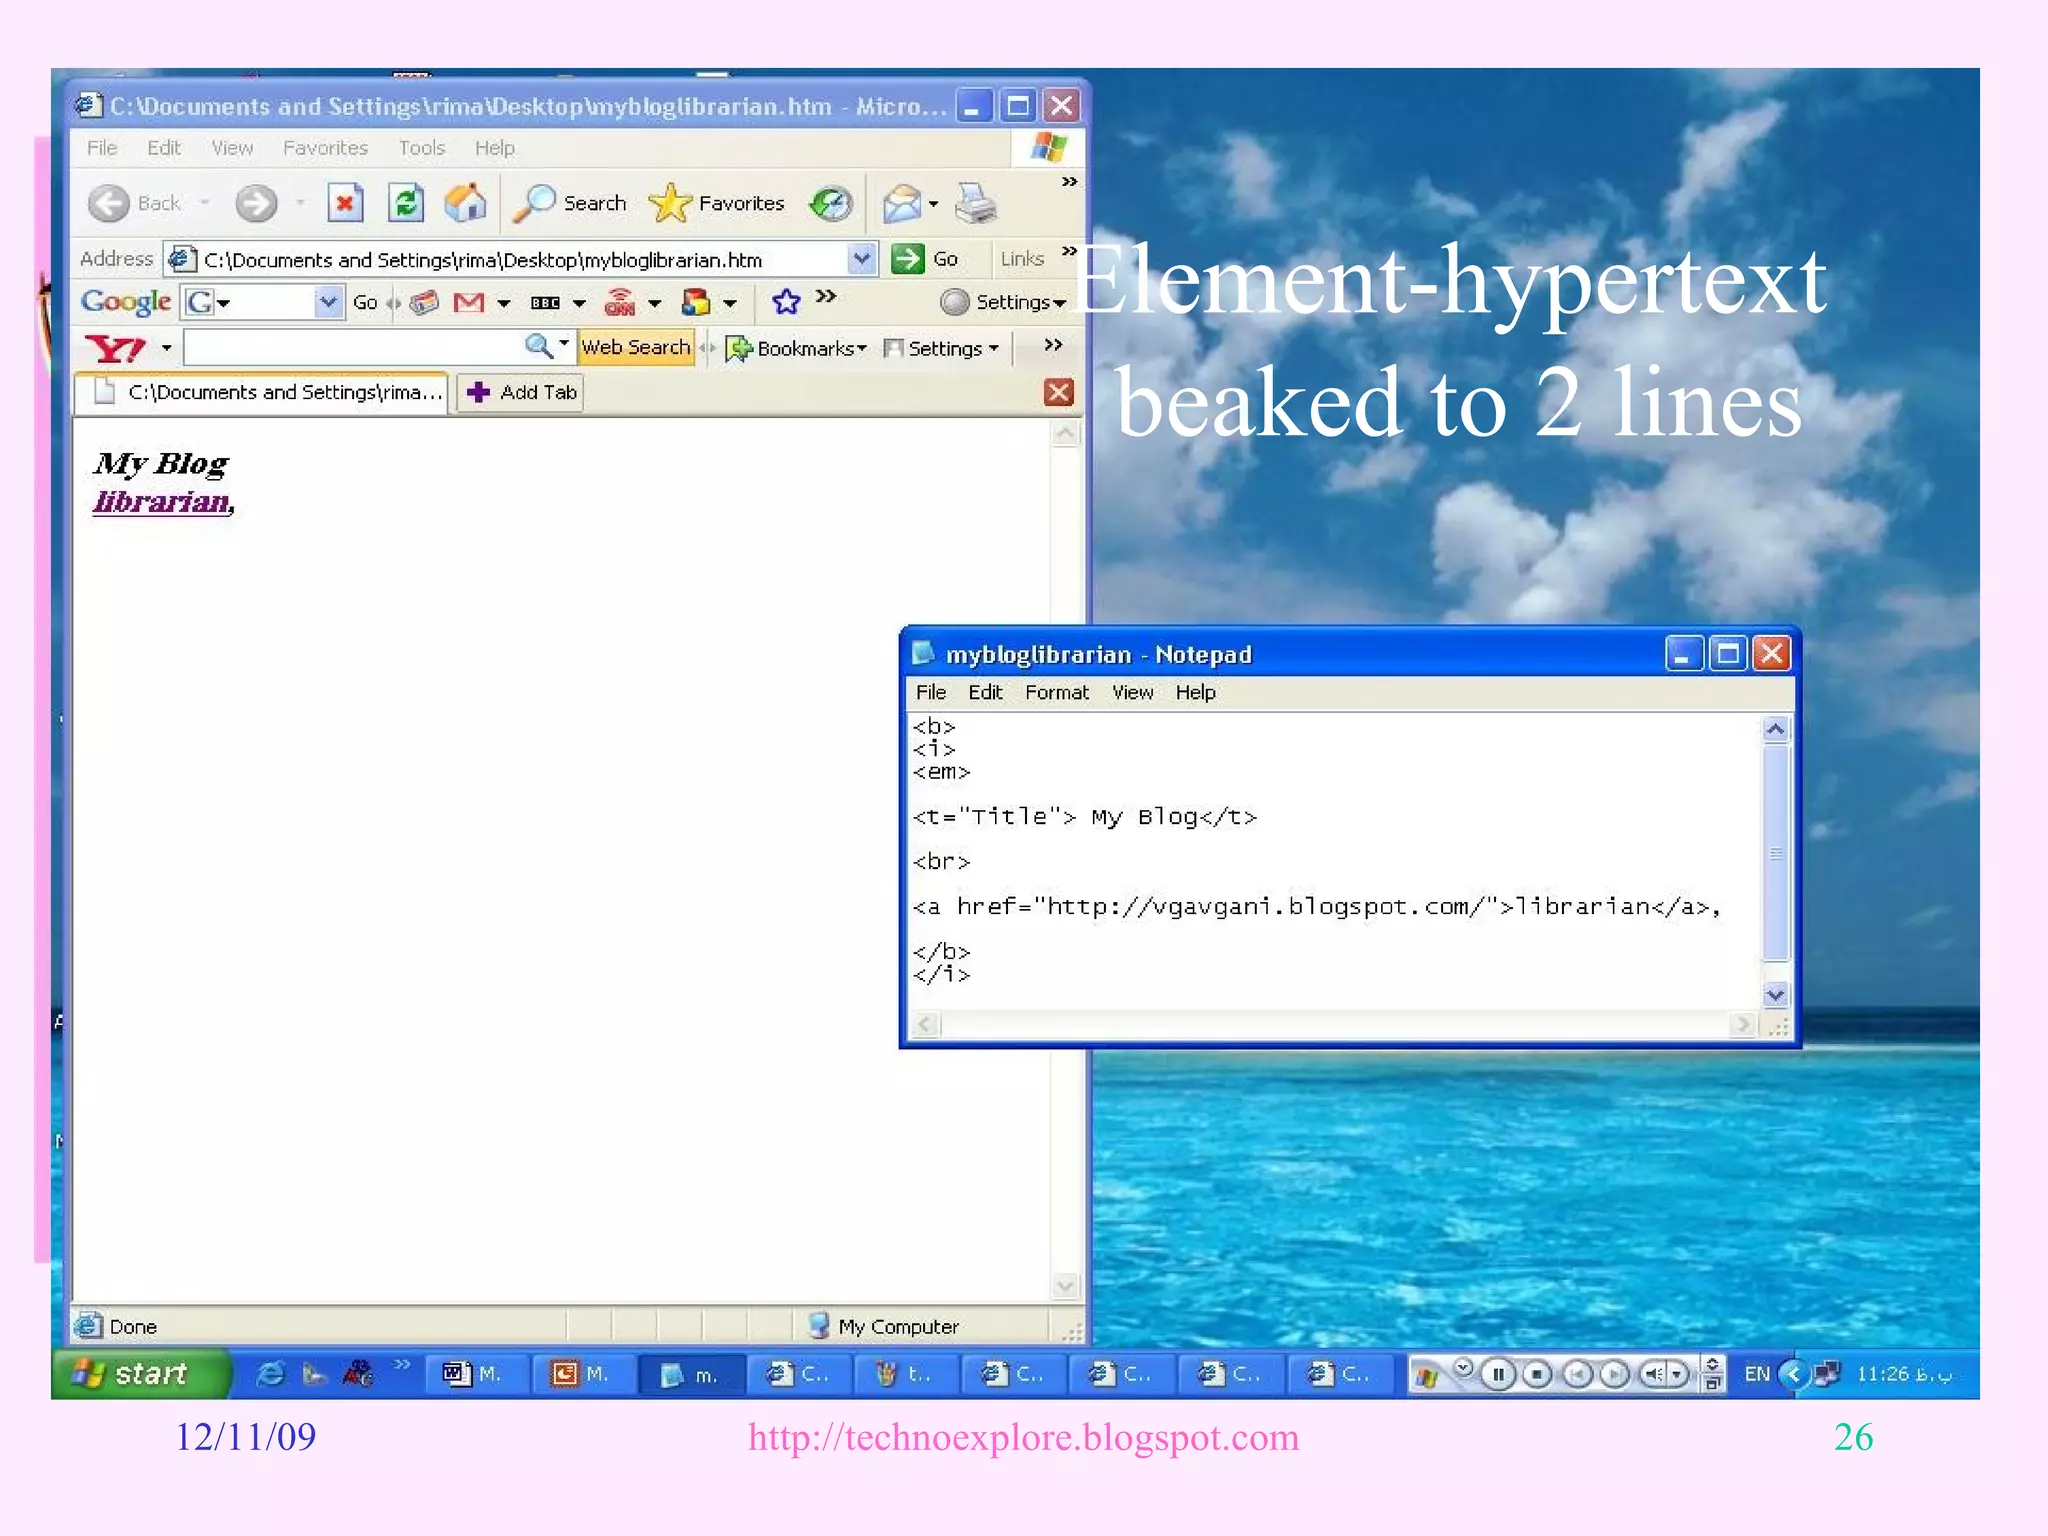2048x1536 pixels.
Task: Click the Print icon
Action: [975, 203]
